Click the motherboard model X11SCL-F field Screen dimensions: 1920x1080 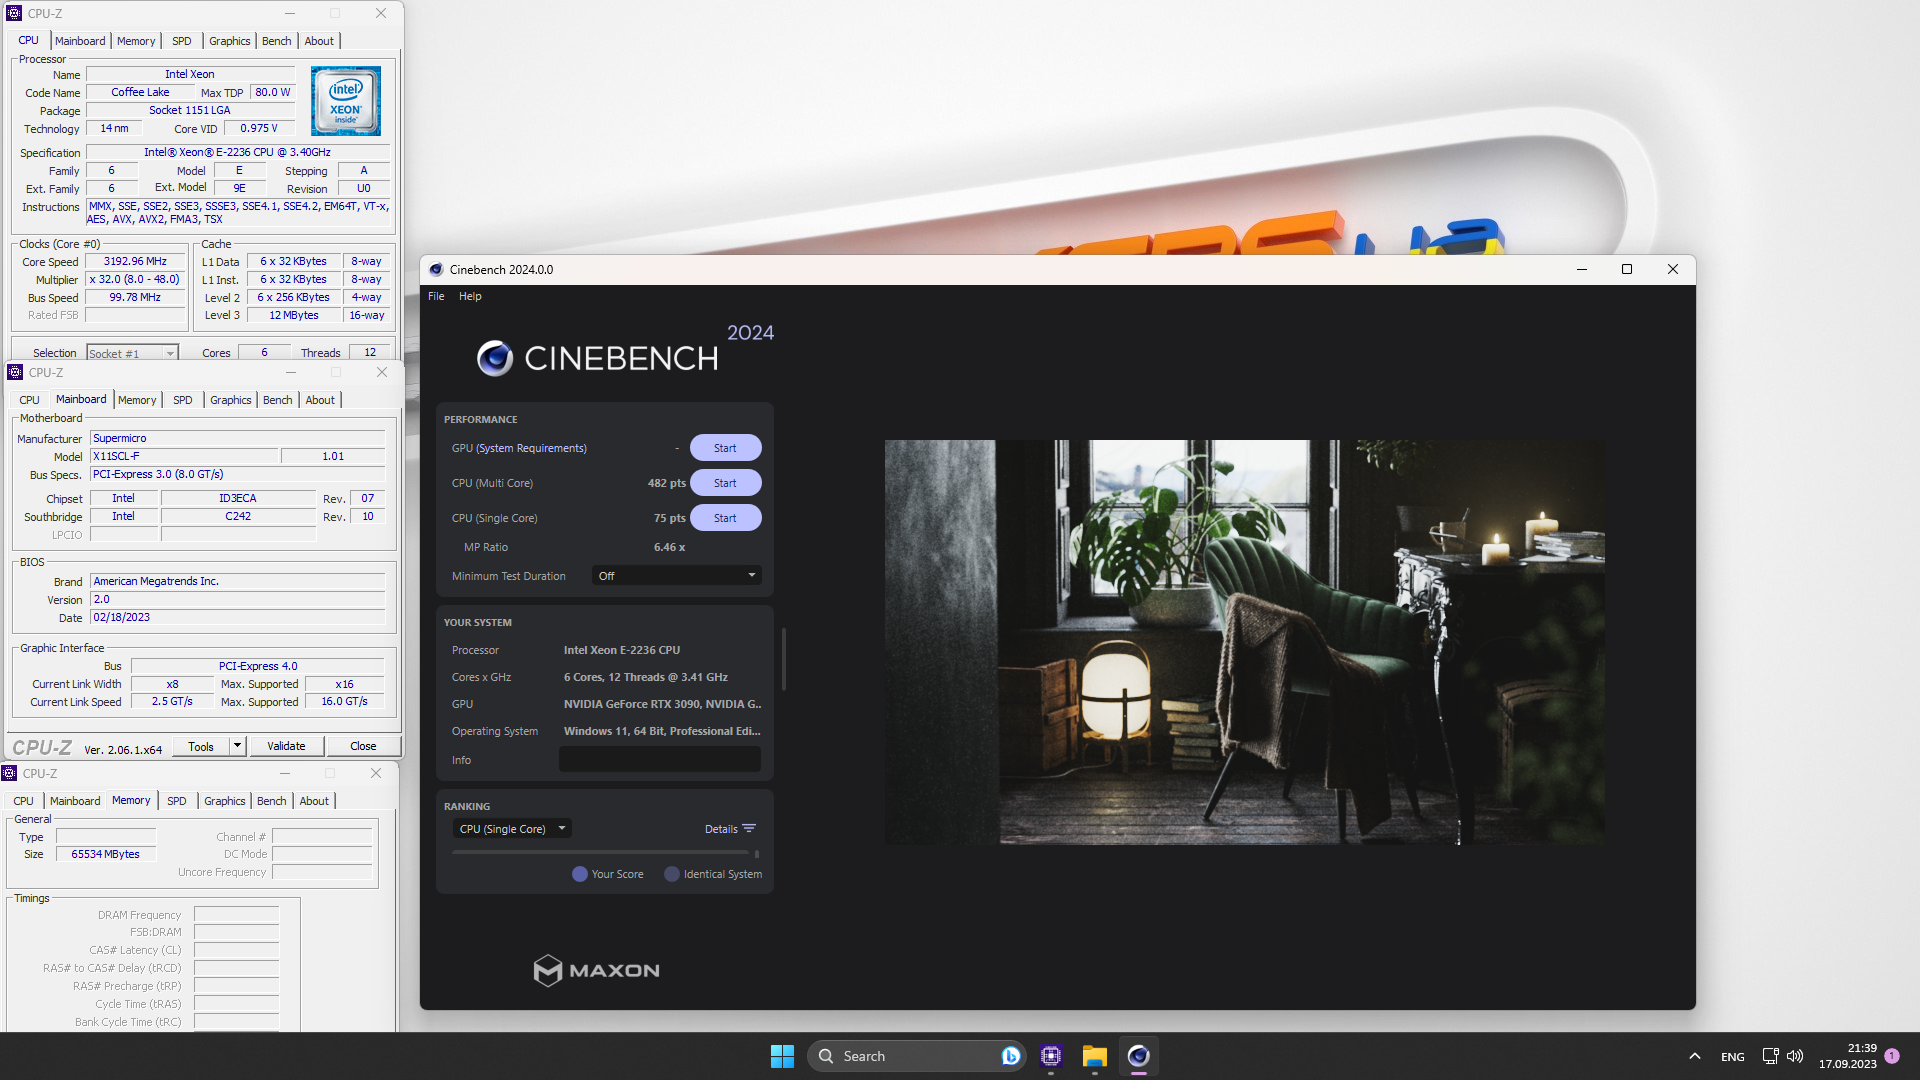point(184,456)
